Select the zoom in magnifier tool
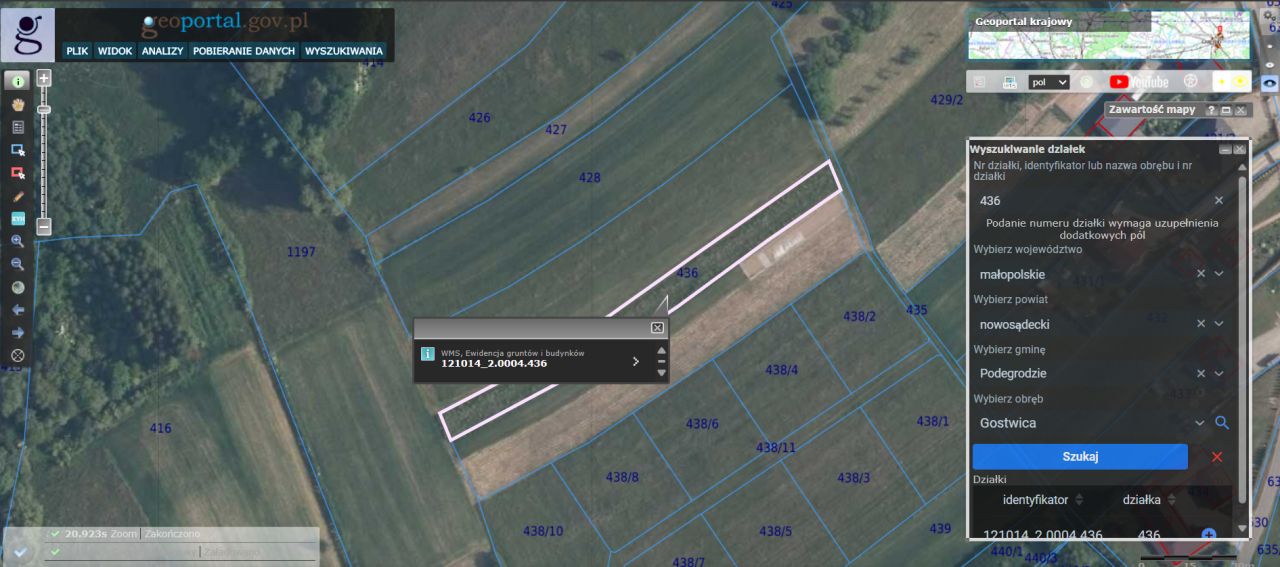 18,241
